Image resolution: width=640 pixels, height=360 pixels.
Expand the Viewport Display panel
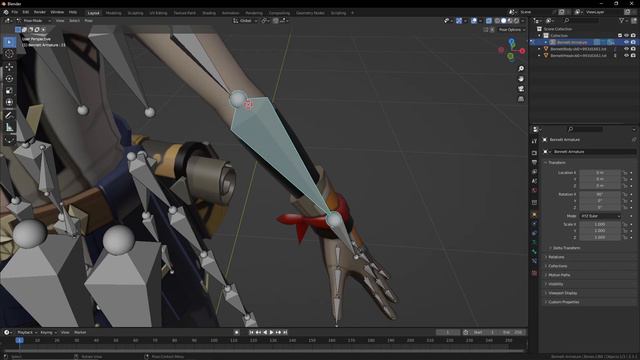[x=562, y=293]
